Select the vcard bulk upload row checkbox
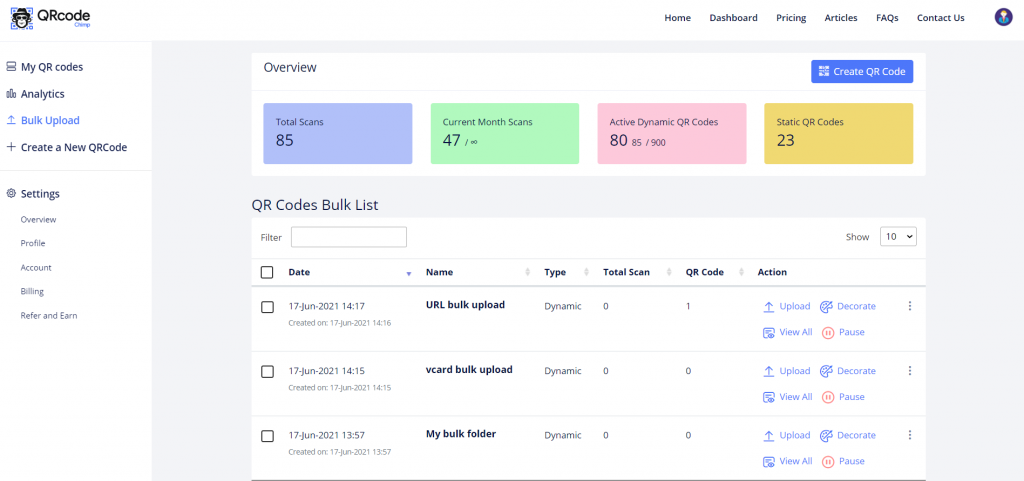 267,371
